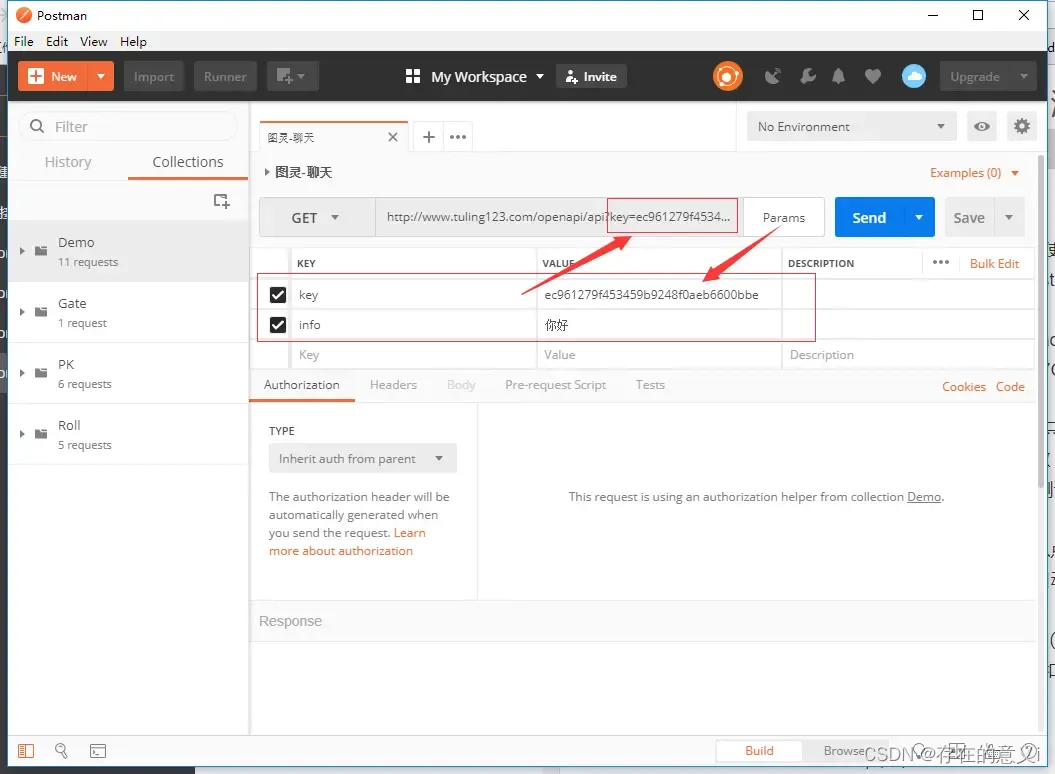The height and width of the screenshot is (774, 1055).
Task: Open the environment quick look eye icon
Action: [982, 127]
